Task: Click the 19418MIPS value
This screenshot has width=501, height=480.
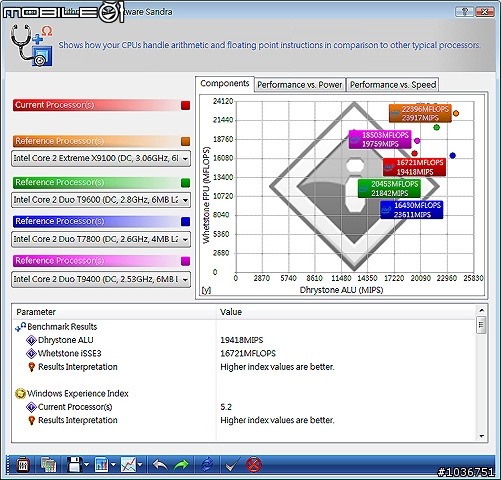Action: click(242, 340)
